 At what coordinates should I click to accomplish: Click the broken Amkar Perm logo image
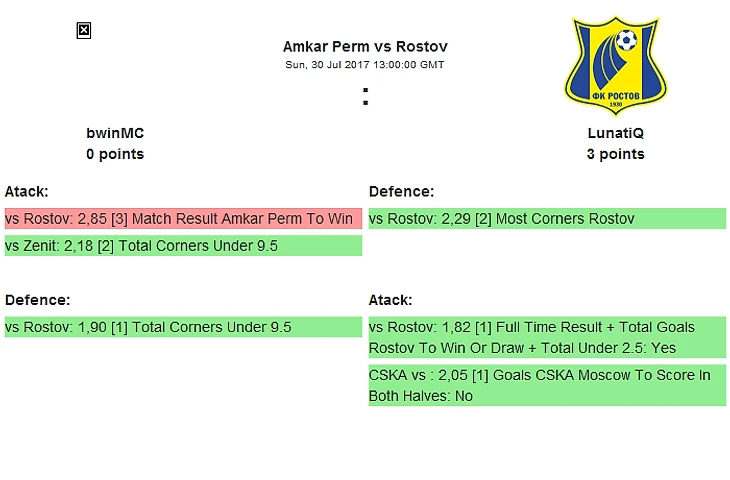[x=84, y=31]
